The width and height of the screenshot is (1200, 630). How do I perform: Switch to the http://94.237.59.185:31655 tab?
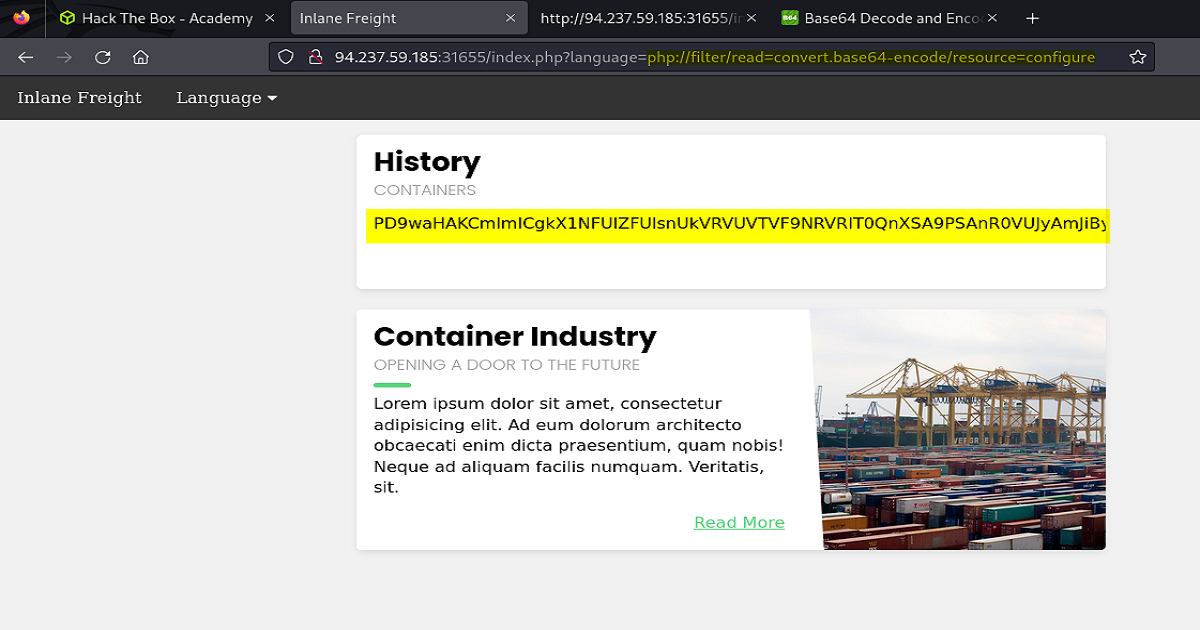pos(648,18)
